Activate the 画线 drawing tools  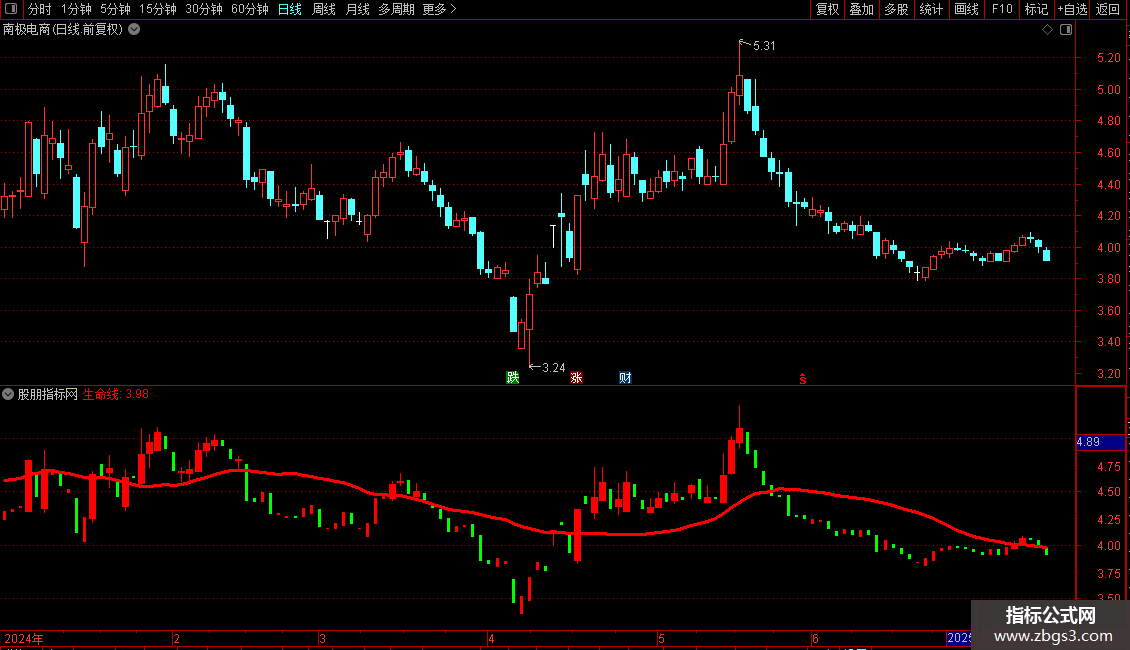966,9
